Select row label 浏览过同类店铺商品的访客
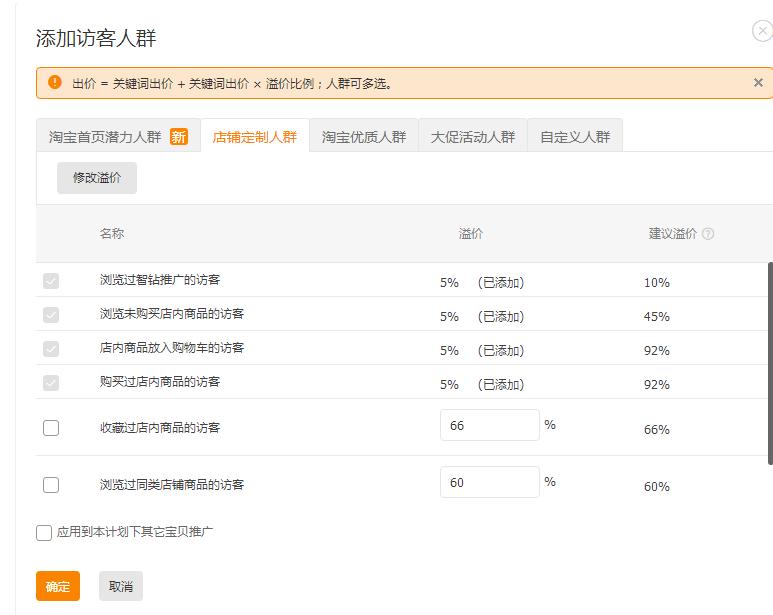The height and width of the screenshot is (615, 773). [x=172, y=485]
